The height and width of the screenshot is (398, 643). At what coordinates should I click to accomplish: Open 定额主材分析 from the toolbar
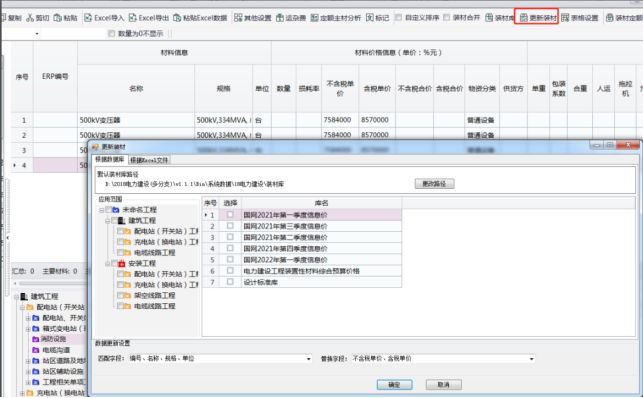(336, 18)
